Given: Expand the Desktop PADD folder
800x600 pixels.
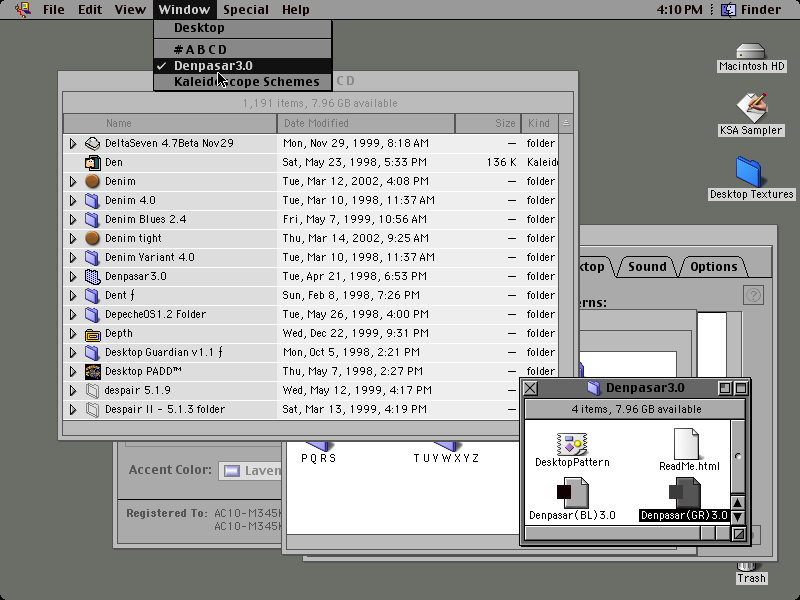Looking at the screenshot, I should (73, 371).
